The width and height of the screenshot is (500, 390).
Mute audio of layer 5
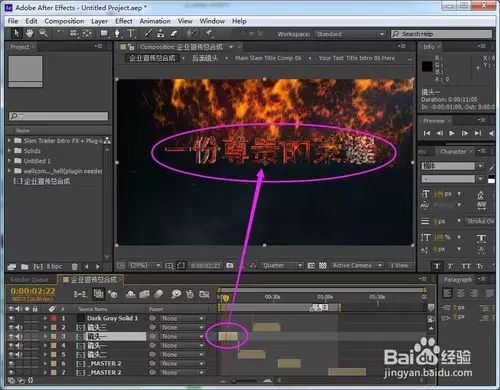(x=19, y=354)
